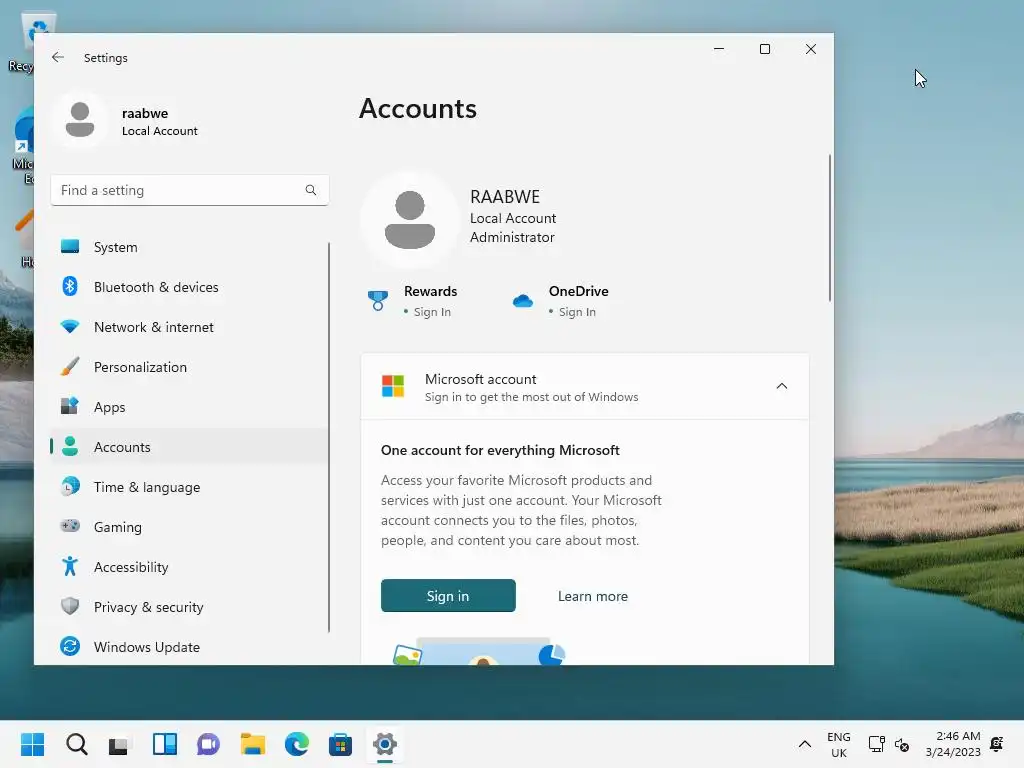
Task: Click the Windows Update sync icon
Action: coord(70,647)
